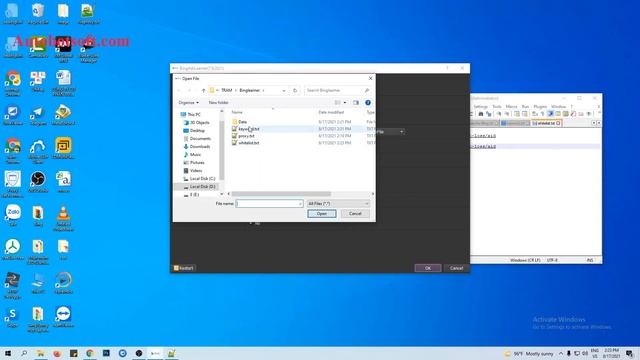
Task: Open Settings menu in Notepad++
Action: click(480, 107)
